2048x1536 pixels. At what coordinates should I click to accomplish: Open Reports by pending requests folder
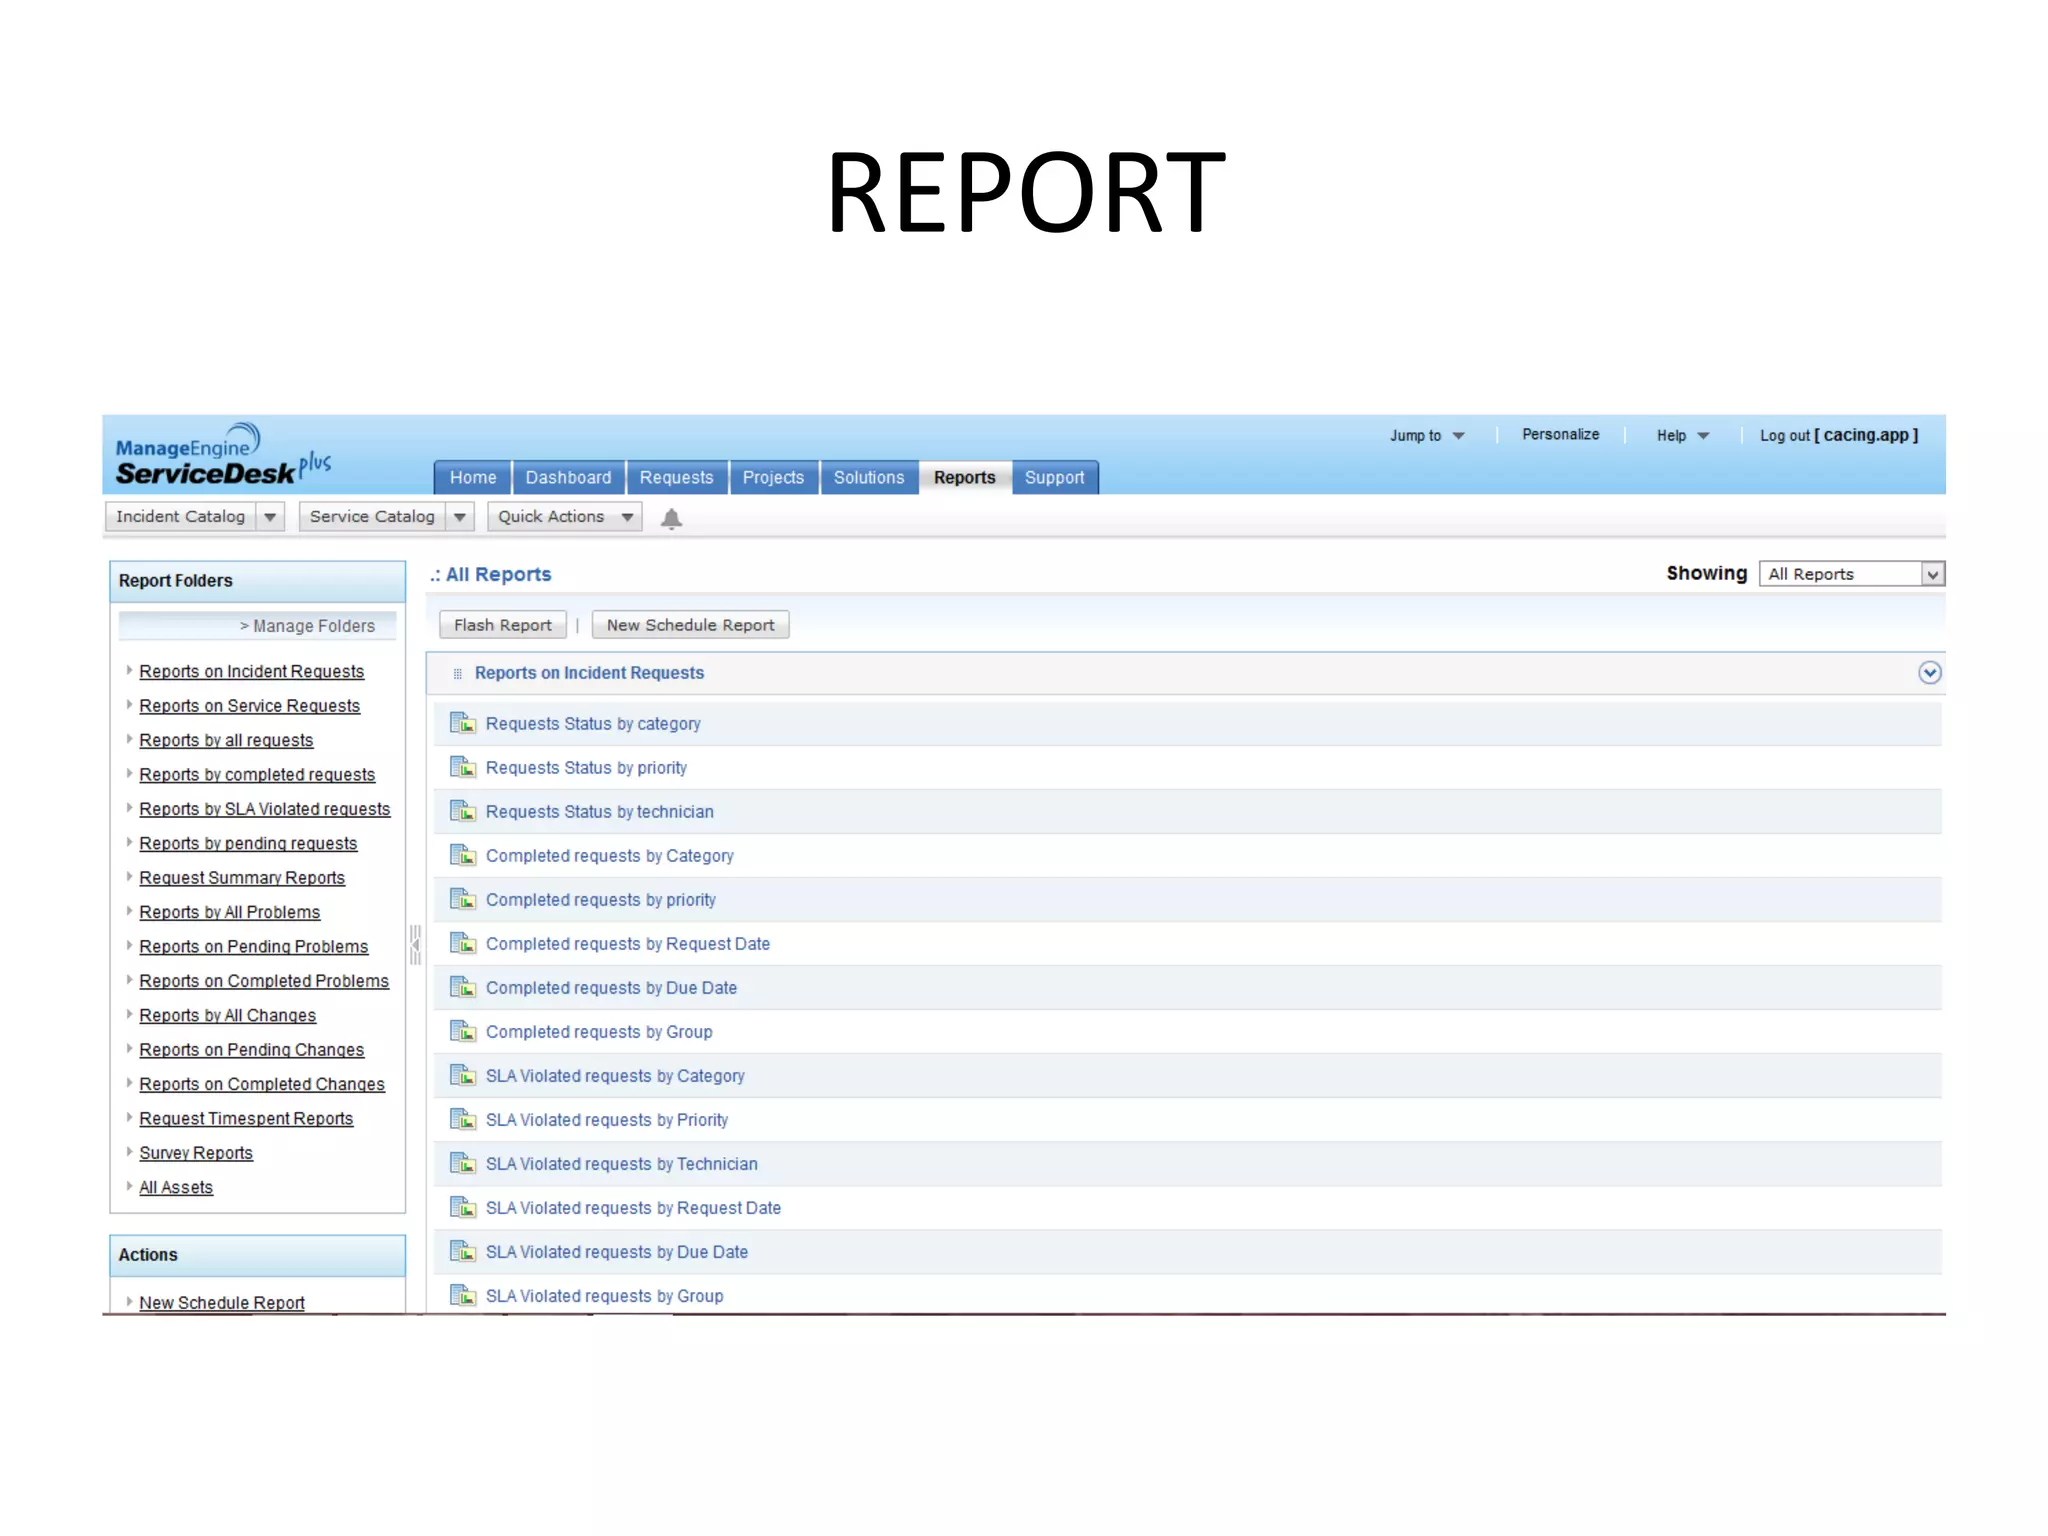pos(248,843)
